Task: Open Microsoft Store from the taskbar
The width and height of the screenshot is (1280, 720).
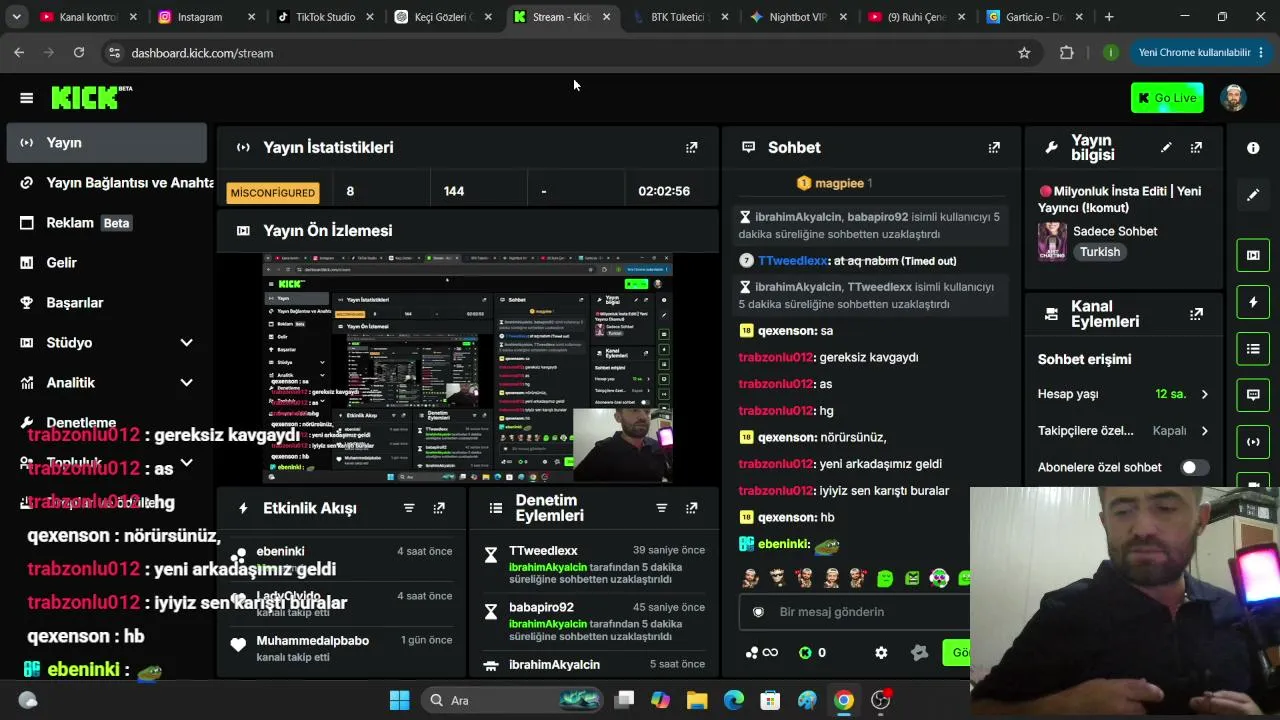Action: coord(770,700)
